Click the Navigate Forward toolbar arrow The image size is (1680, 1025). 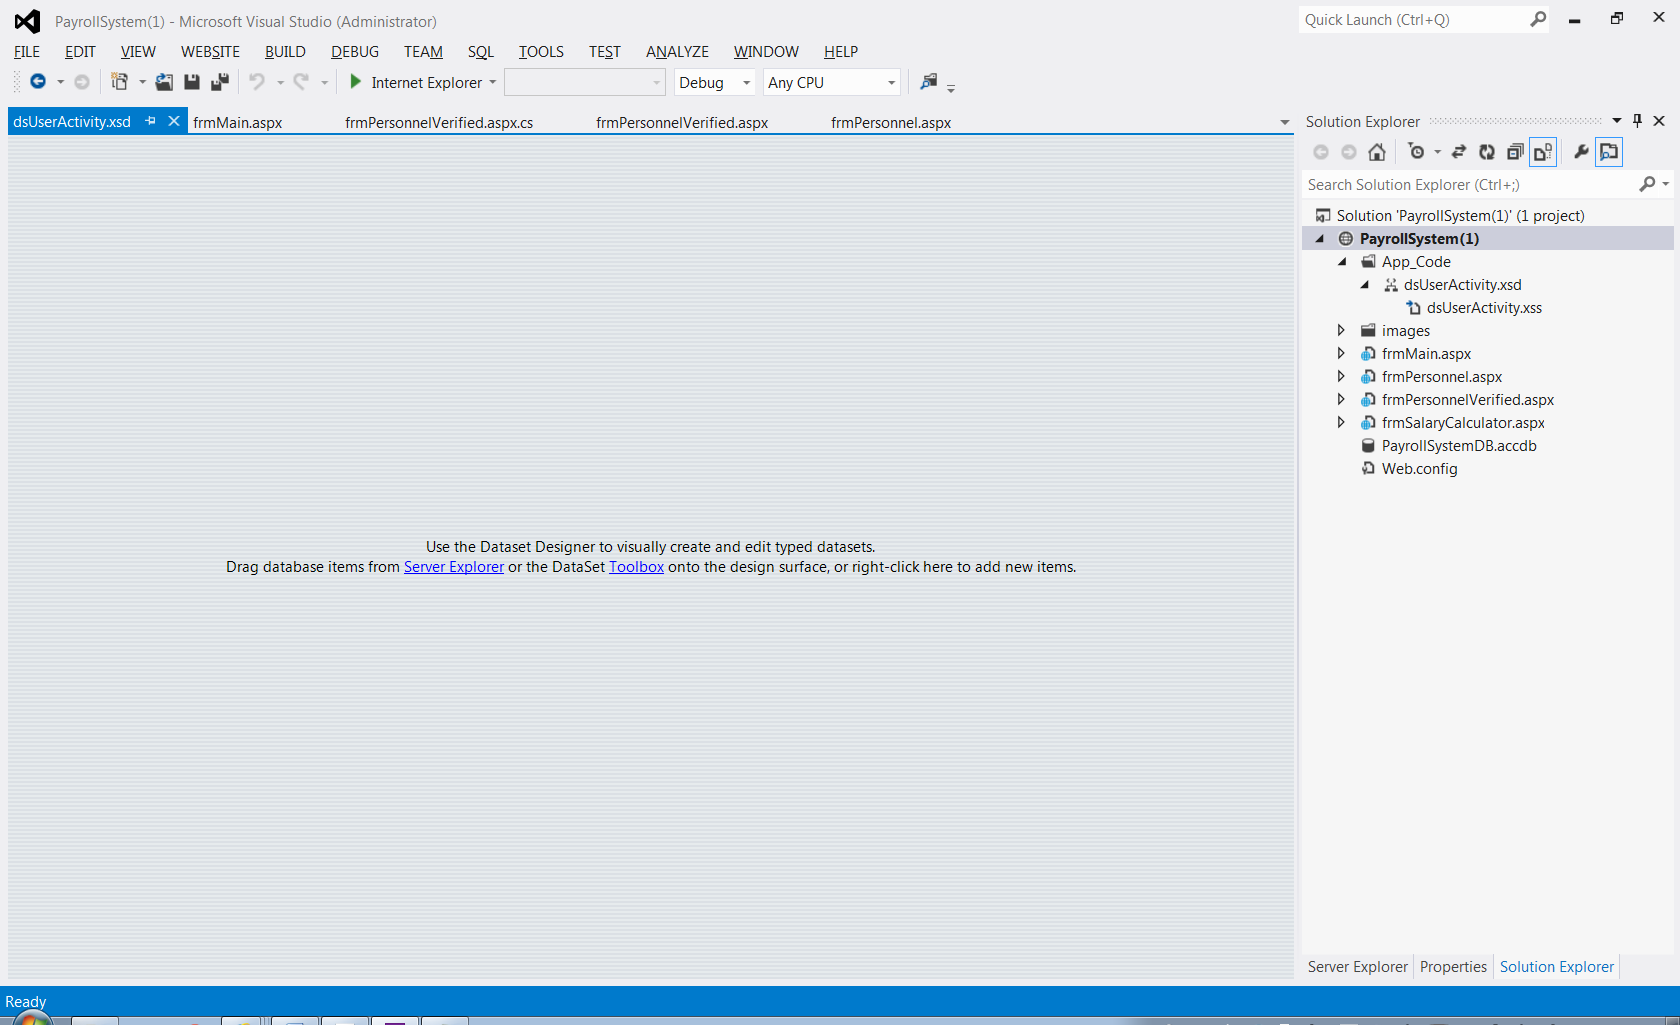click(82, 82)
